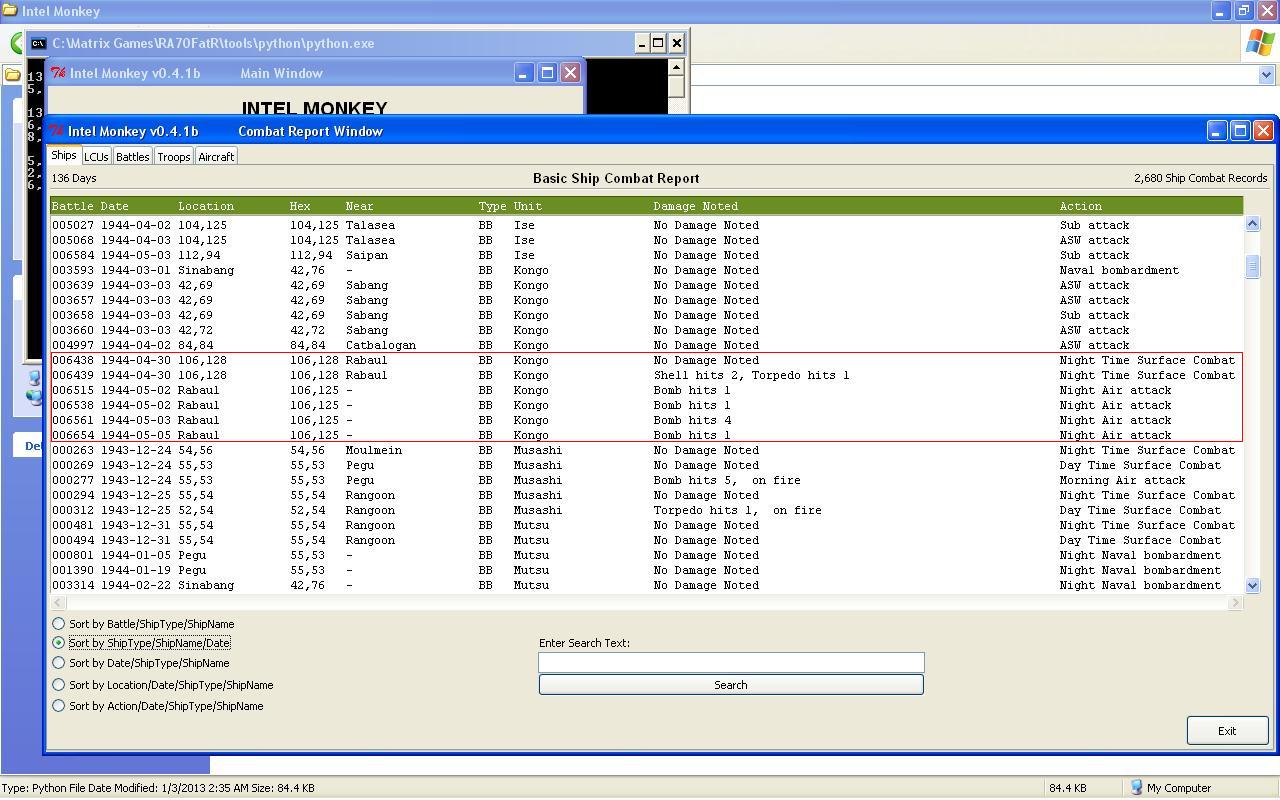Image resolution: width=1280 pixels, height=800 pixels.
Task: Enable Sort by Action/Date/ShipType/ShipName
Action: pyautogui.click(x=58, y=706)
